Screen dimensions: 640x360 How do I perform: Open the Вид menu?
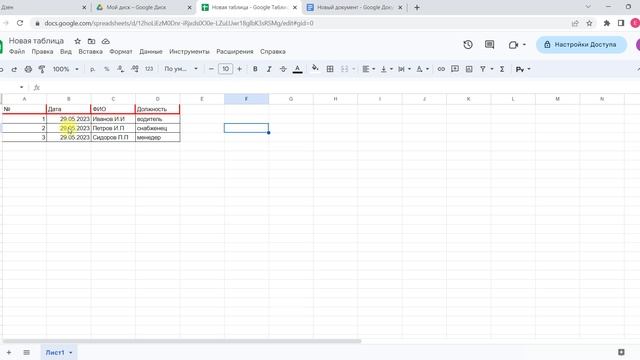coord(66,51)
